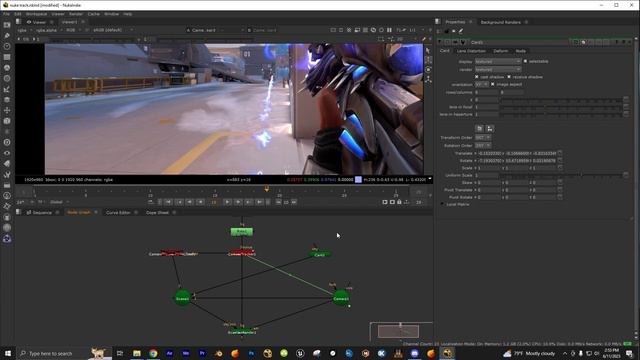
Task: Click the uniform scale slider
Action: click(x=561, y=175)
